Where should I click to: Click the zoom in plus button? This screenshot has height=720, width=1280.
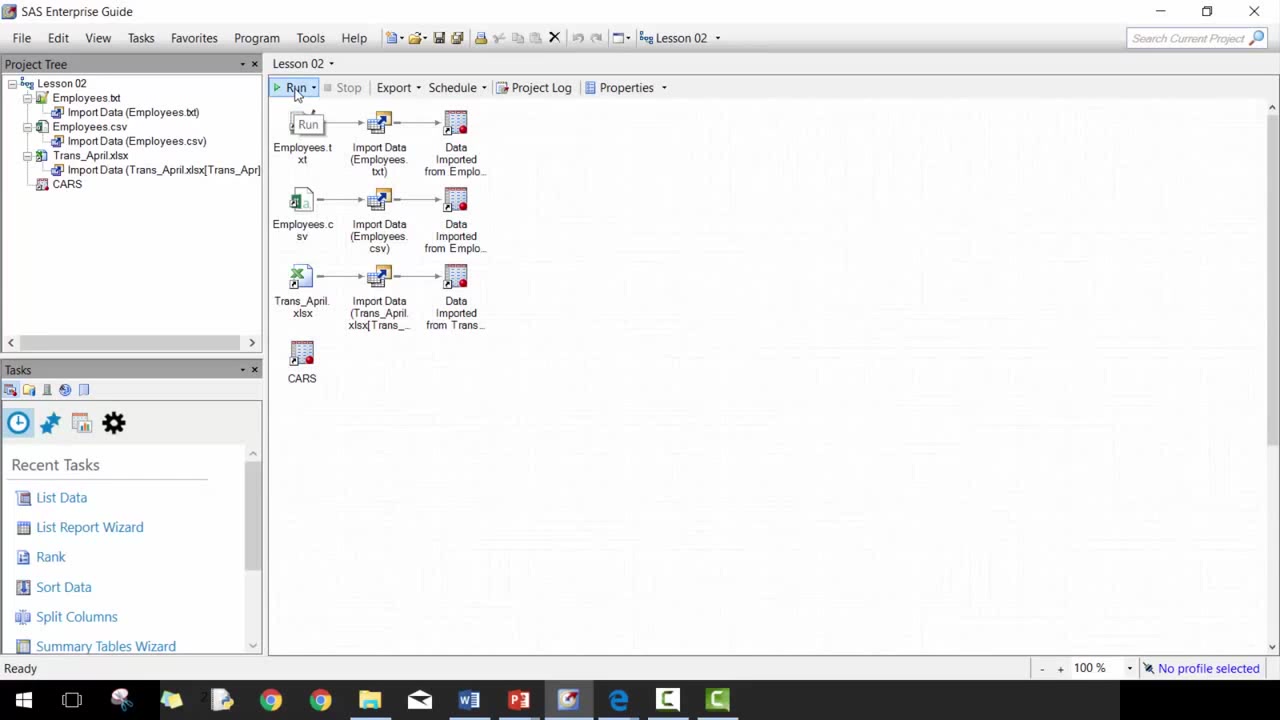[x=1060, y=669]
